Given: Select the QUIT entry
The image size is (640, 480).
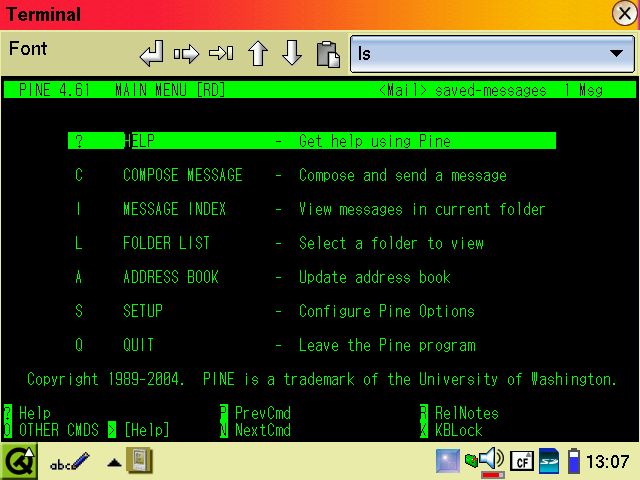Looking at the screenshot, I should (x=138, y=345).
